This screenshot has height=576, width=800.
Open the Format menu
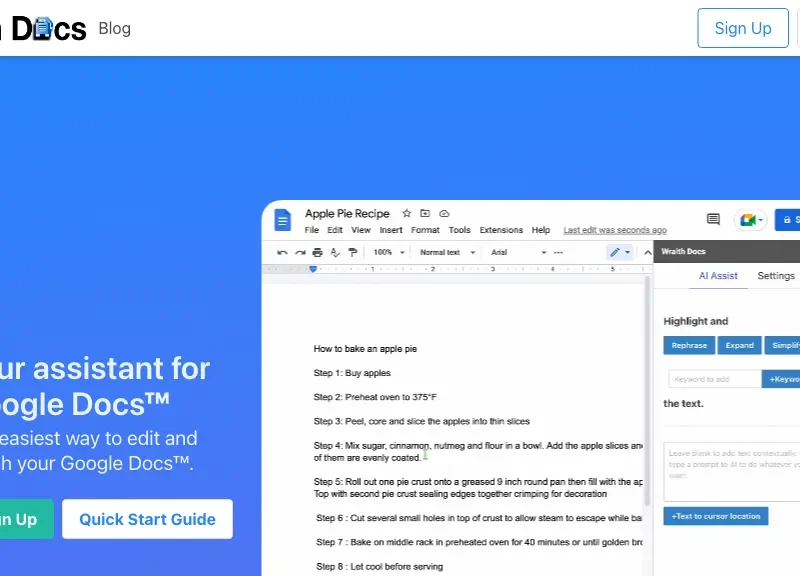425,230
